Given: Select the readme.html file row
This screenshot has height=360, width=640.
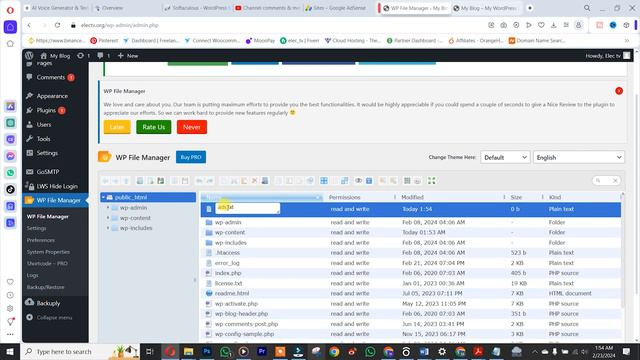Looking at the screenshot, I should 411,293.
